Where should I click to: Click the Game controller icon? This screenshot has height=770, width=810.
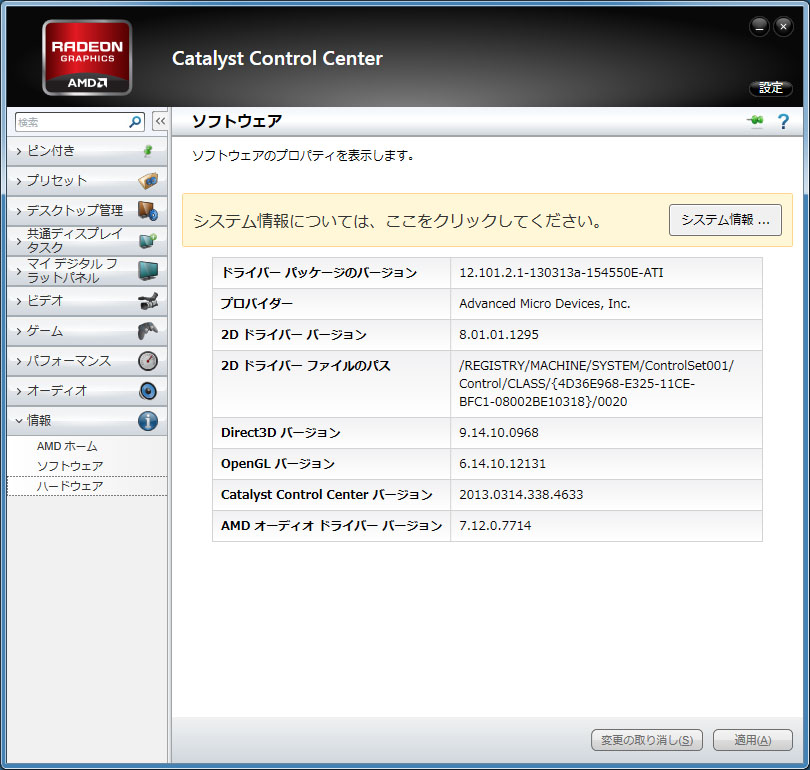click(148, 331)
